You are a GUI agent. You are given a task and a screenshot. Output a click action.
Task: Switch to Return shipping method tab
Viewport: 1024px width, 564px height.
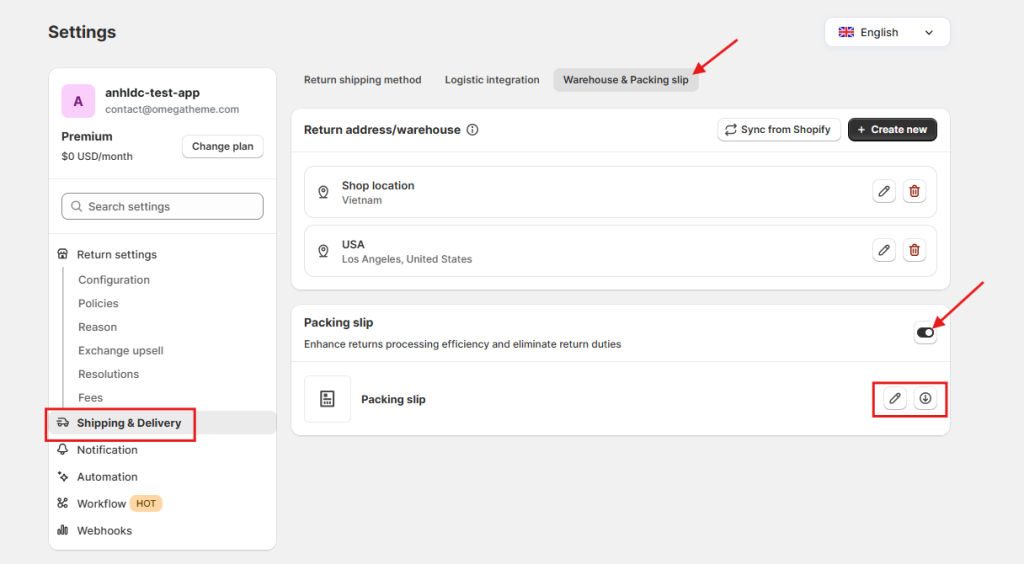362,80
